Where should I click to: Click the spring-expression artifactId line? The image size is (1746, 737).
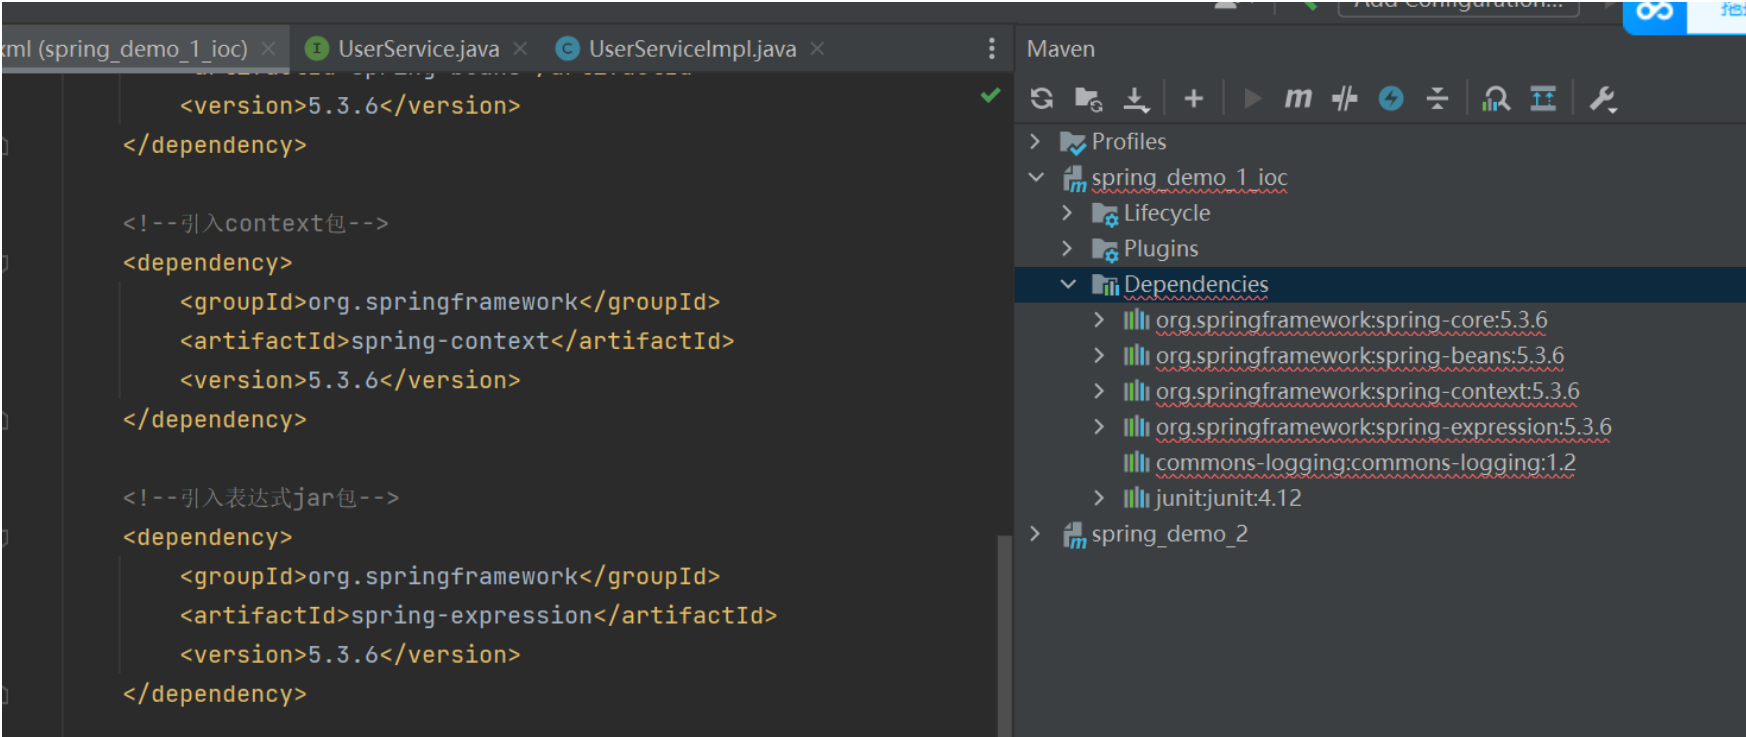click(x=478, y=615)
